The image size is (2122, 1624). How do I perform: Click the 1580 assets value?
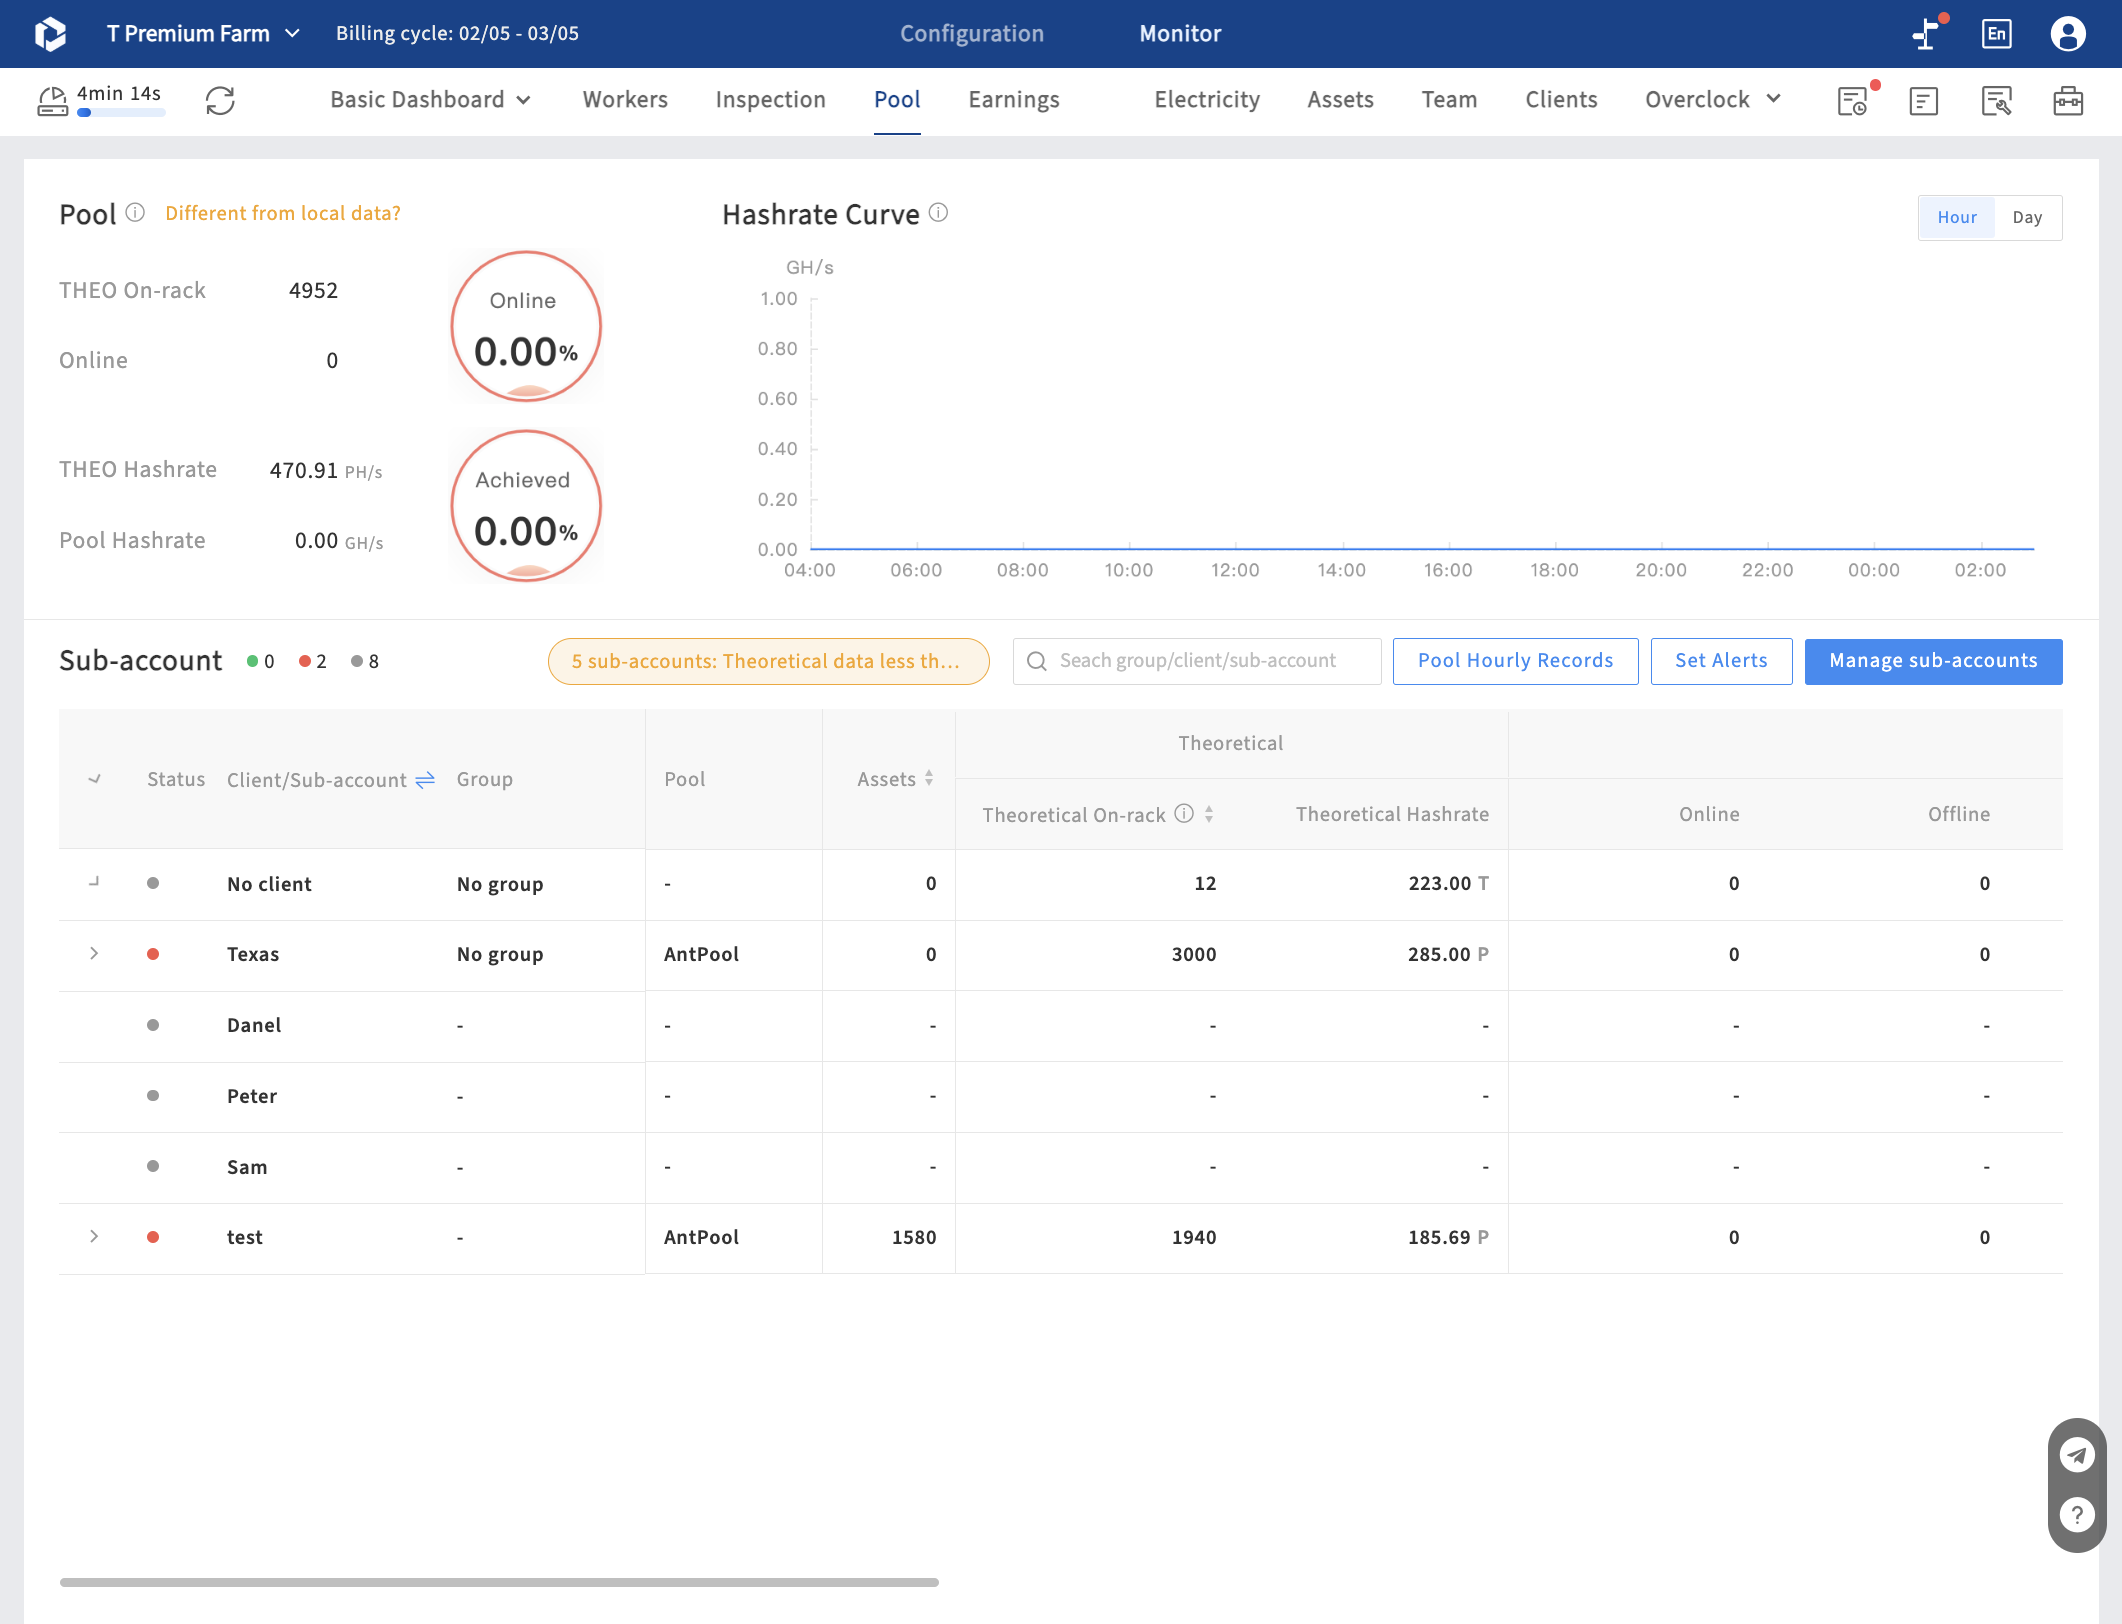[914, 1237]
